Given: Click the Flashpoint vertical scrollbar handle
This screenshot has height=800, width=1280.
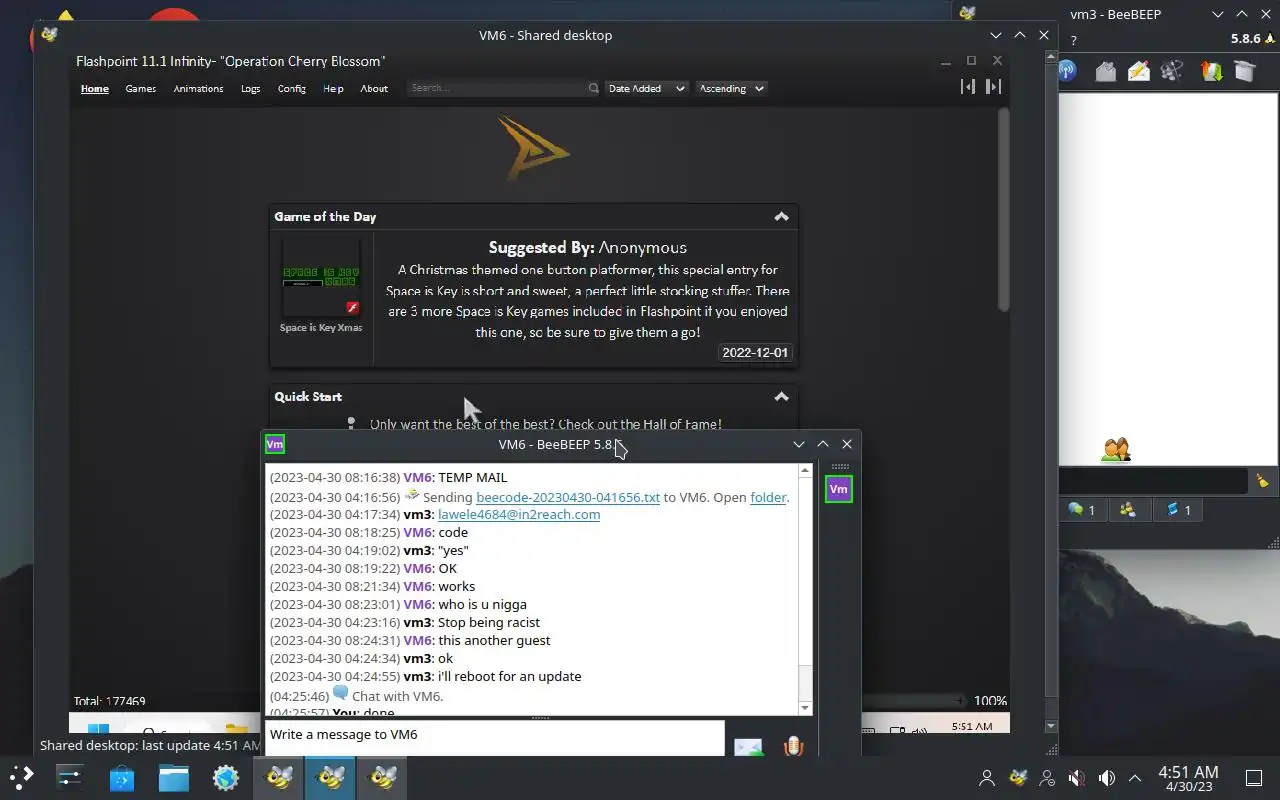Looking at the screenshot, I should point(1003,210).
